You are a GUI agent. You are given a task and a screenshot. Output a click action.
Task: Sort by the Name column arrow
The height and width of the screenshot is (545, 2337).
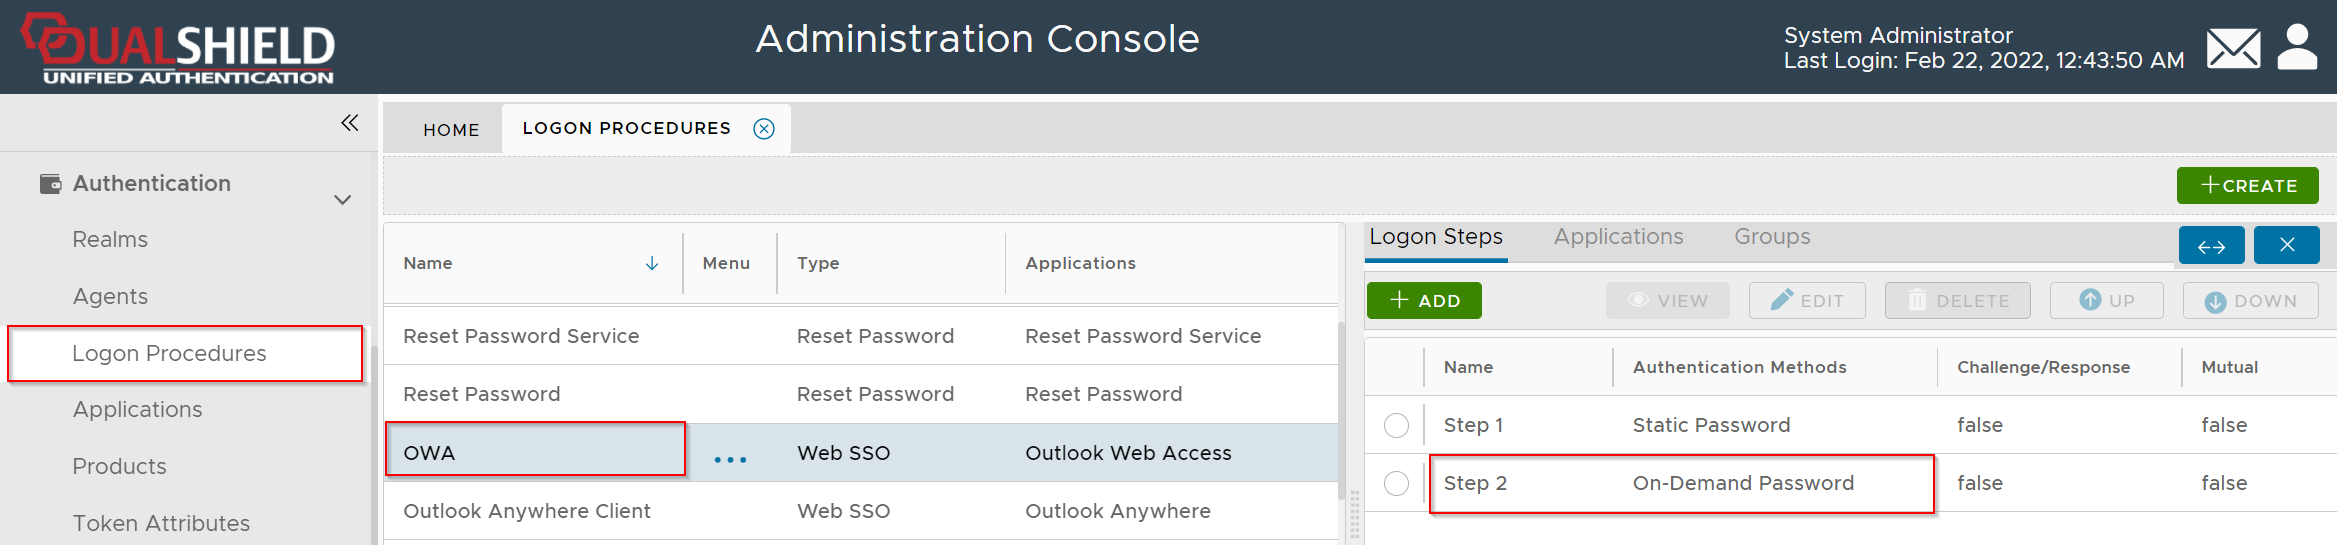[x=652, y=263]
